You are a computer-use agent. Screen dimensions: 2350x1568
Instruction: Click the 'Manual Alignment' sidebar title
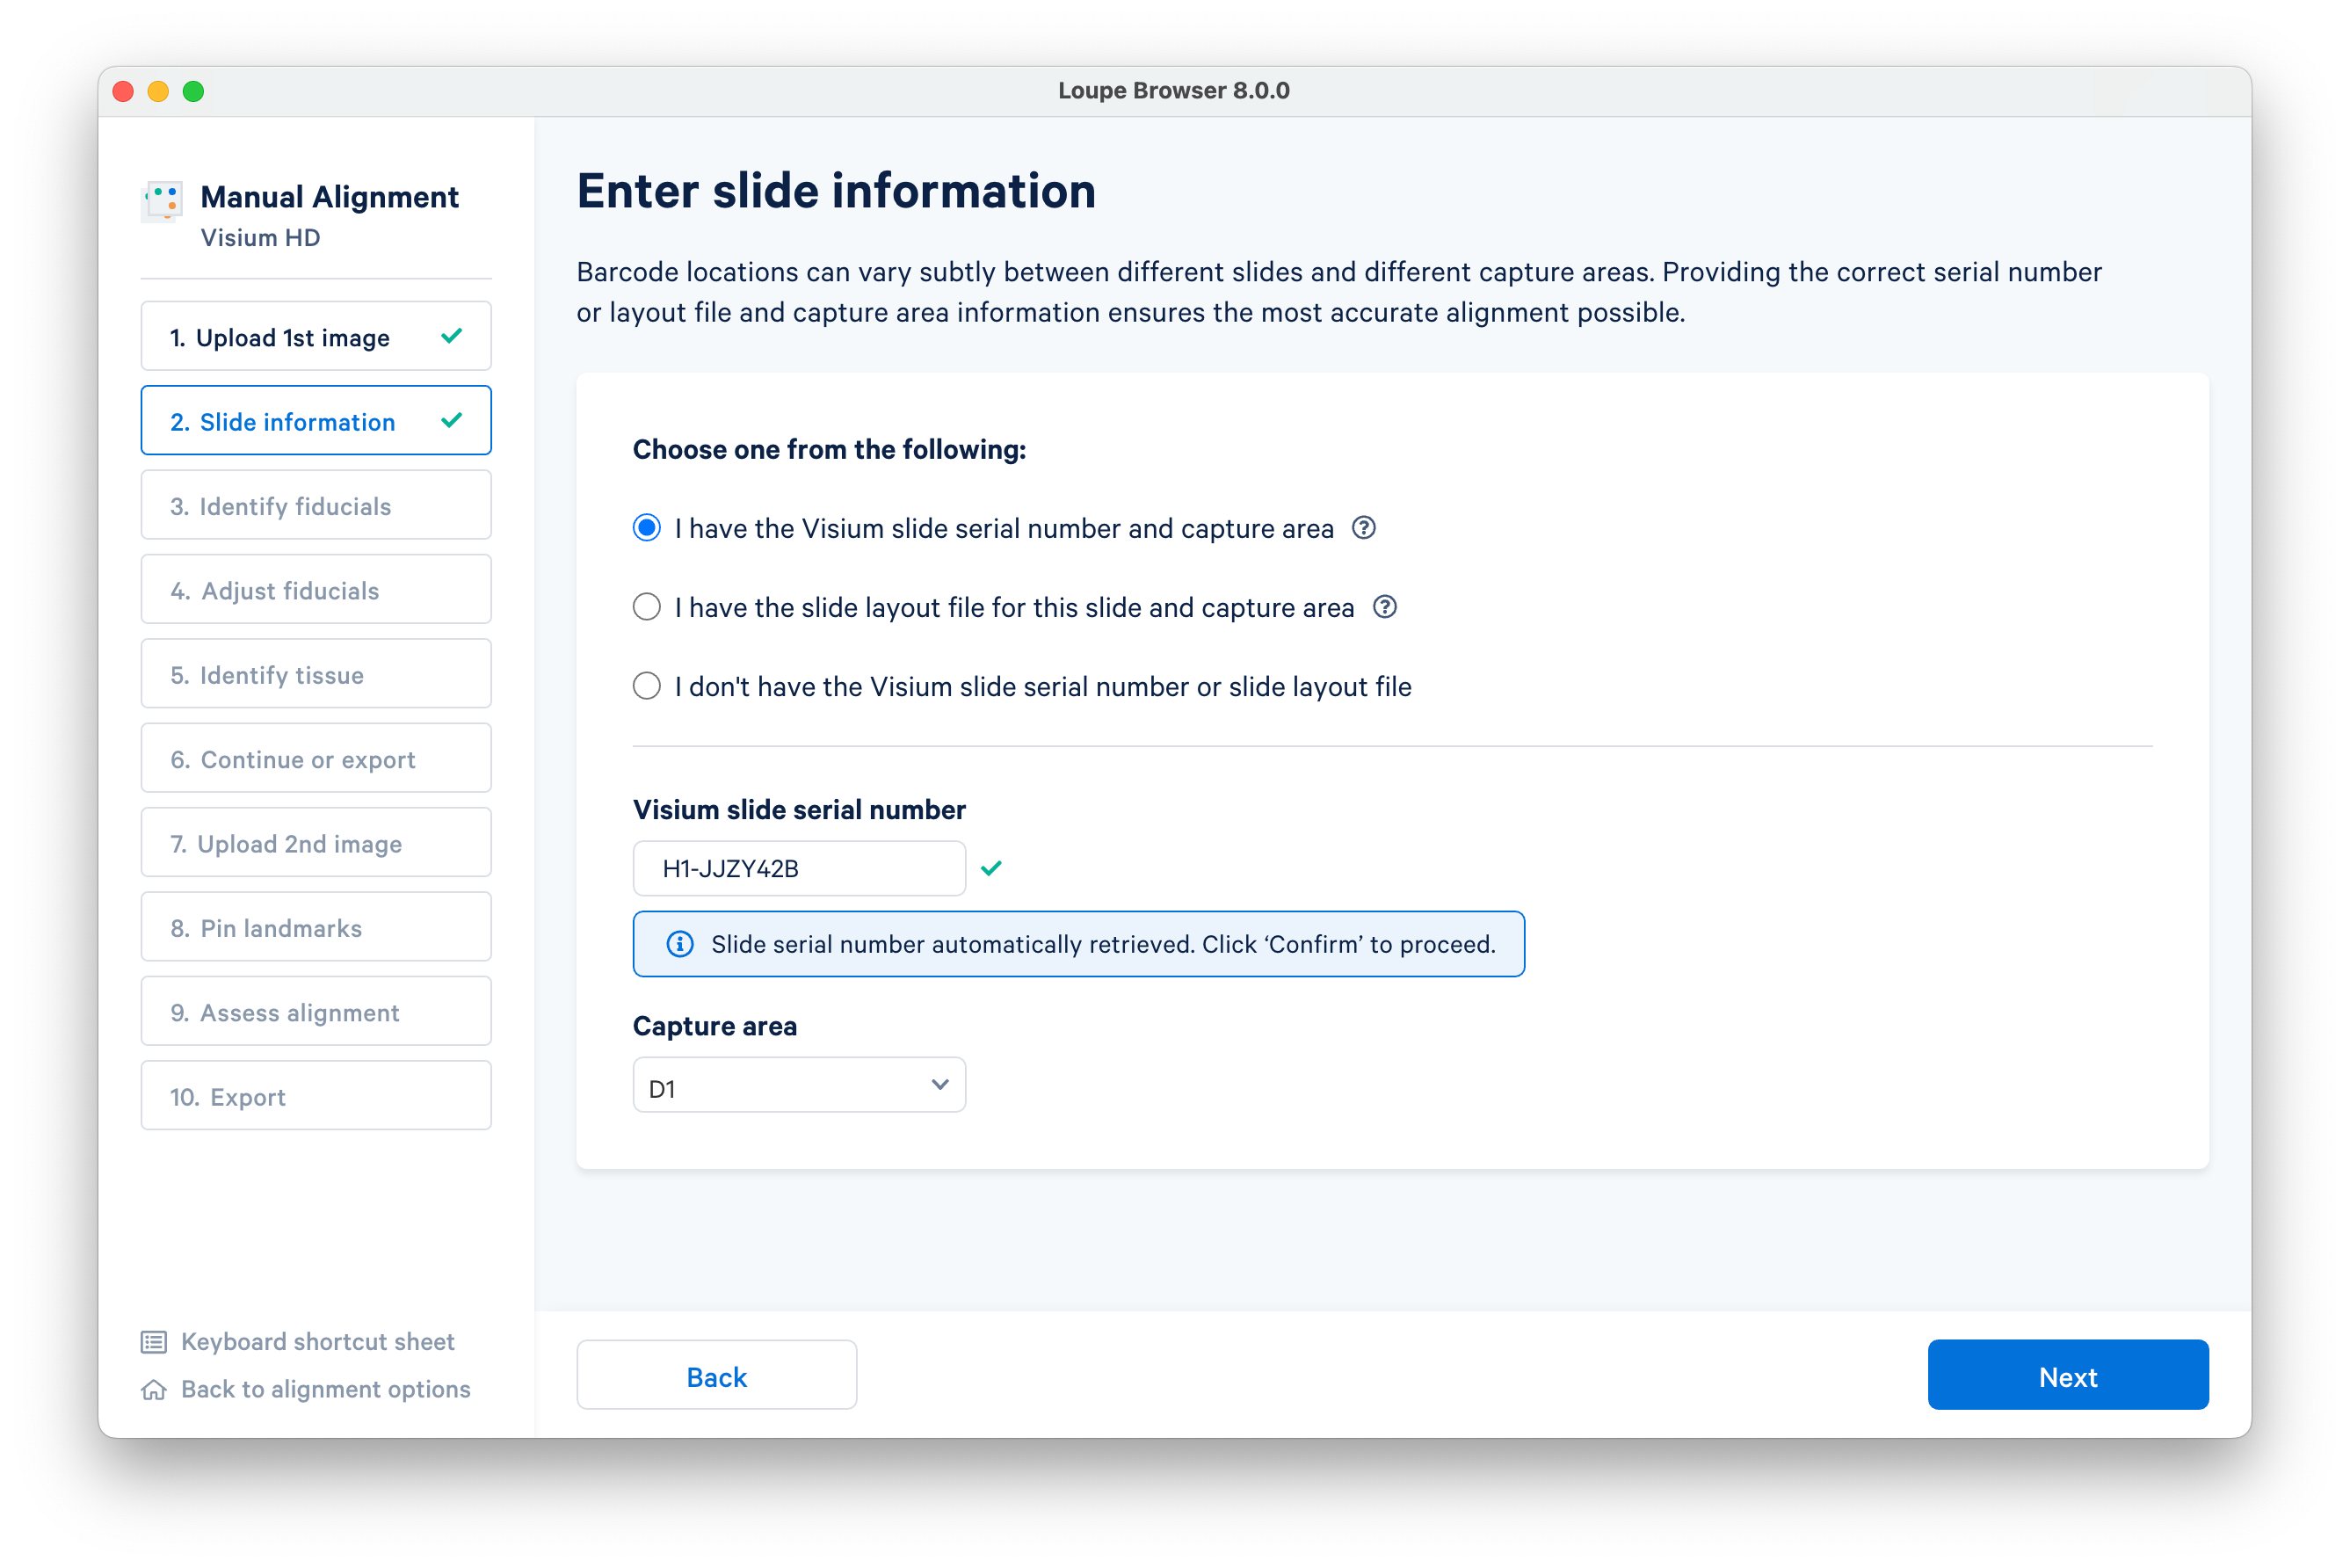329,197
